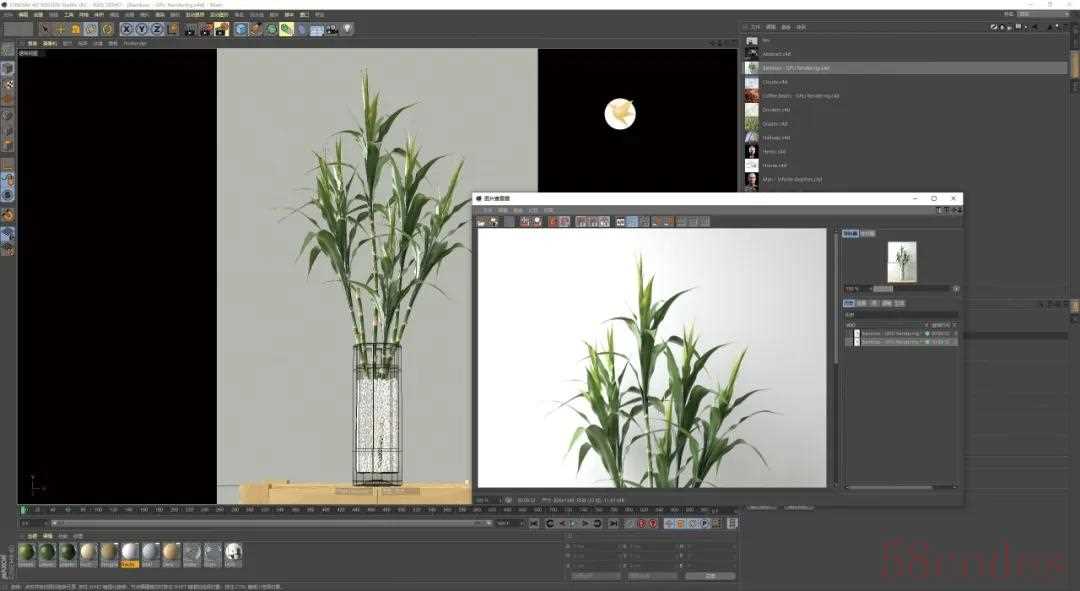Click the Camera object icon in toolbar
Screen dimensions: 1080x591
pos(332,29)
